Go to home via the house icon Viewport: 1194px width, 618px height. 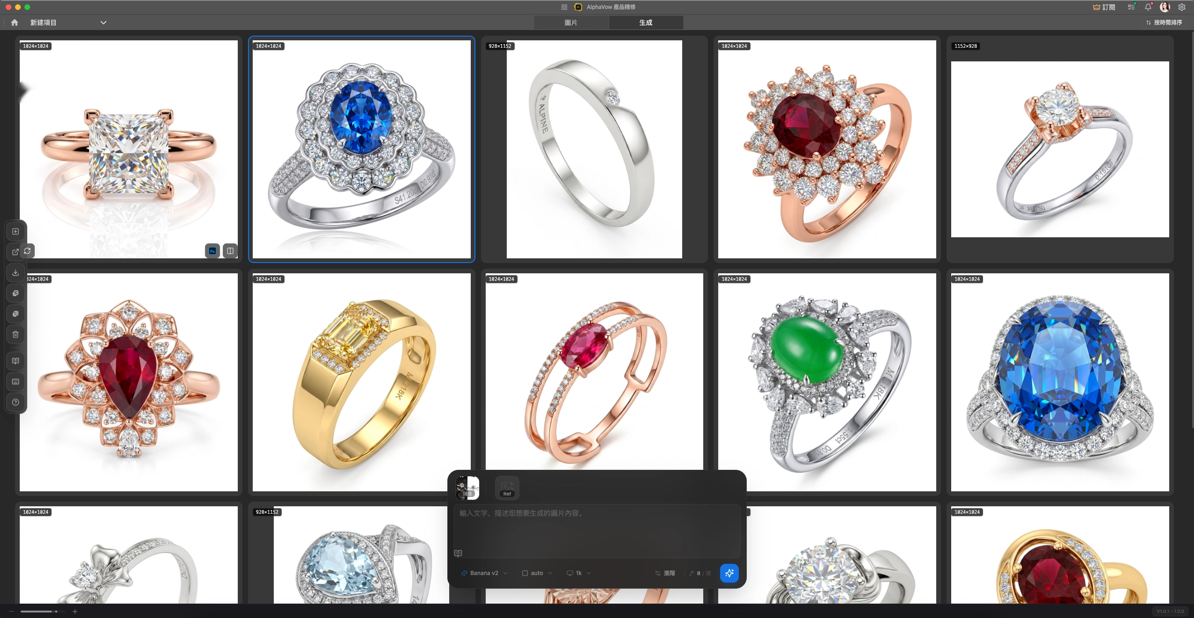click(14, 23)
